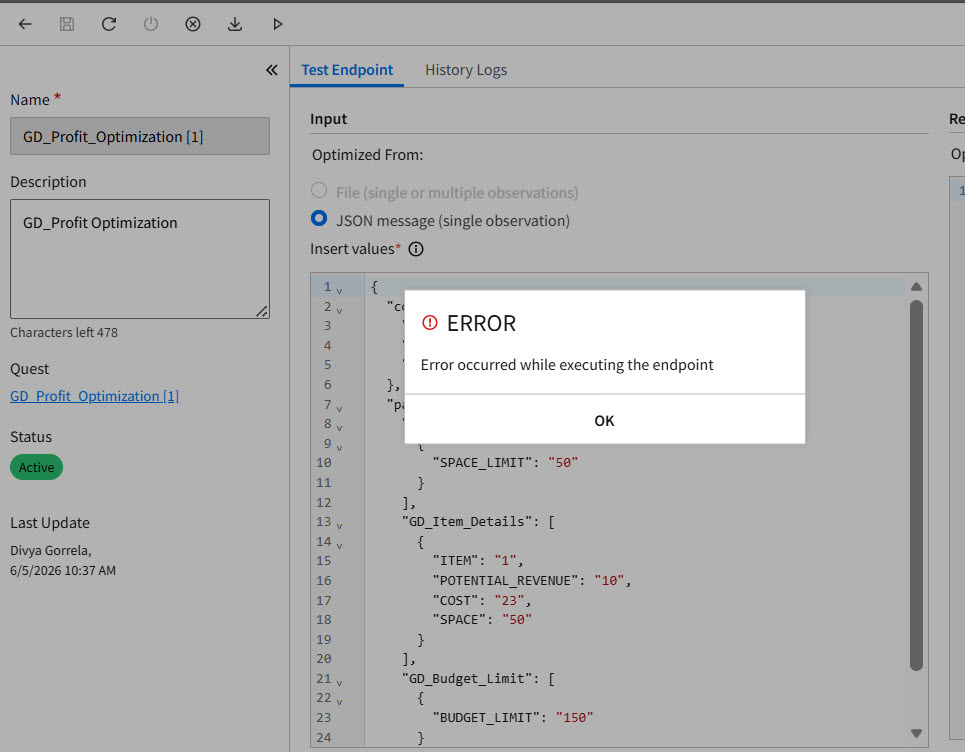
Task: Collapse code fold arrow on line 9
Action: tap(339, 447)
